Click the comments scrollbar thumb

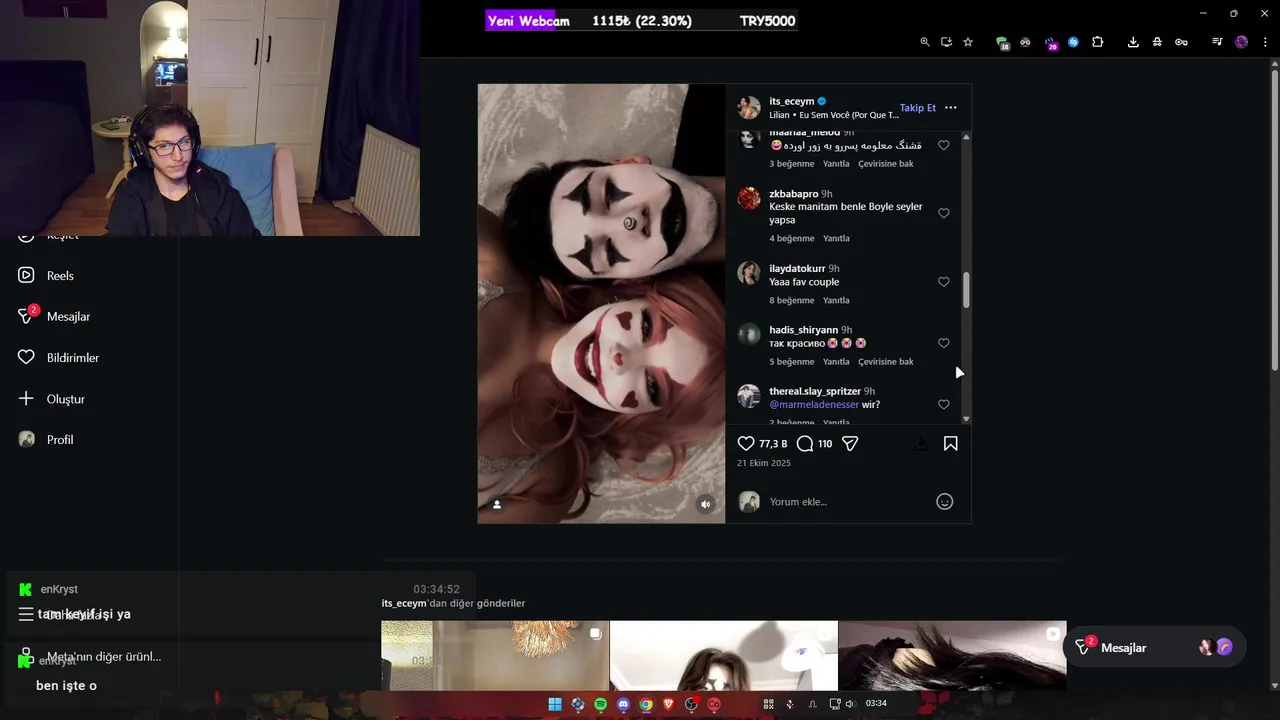(x=966, y=290)
